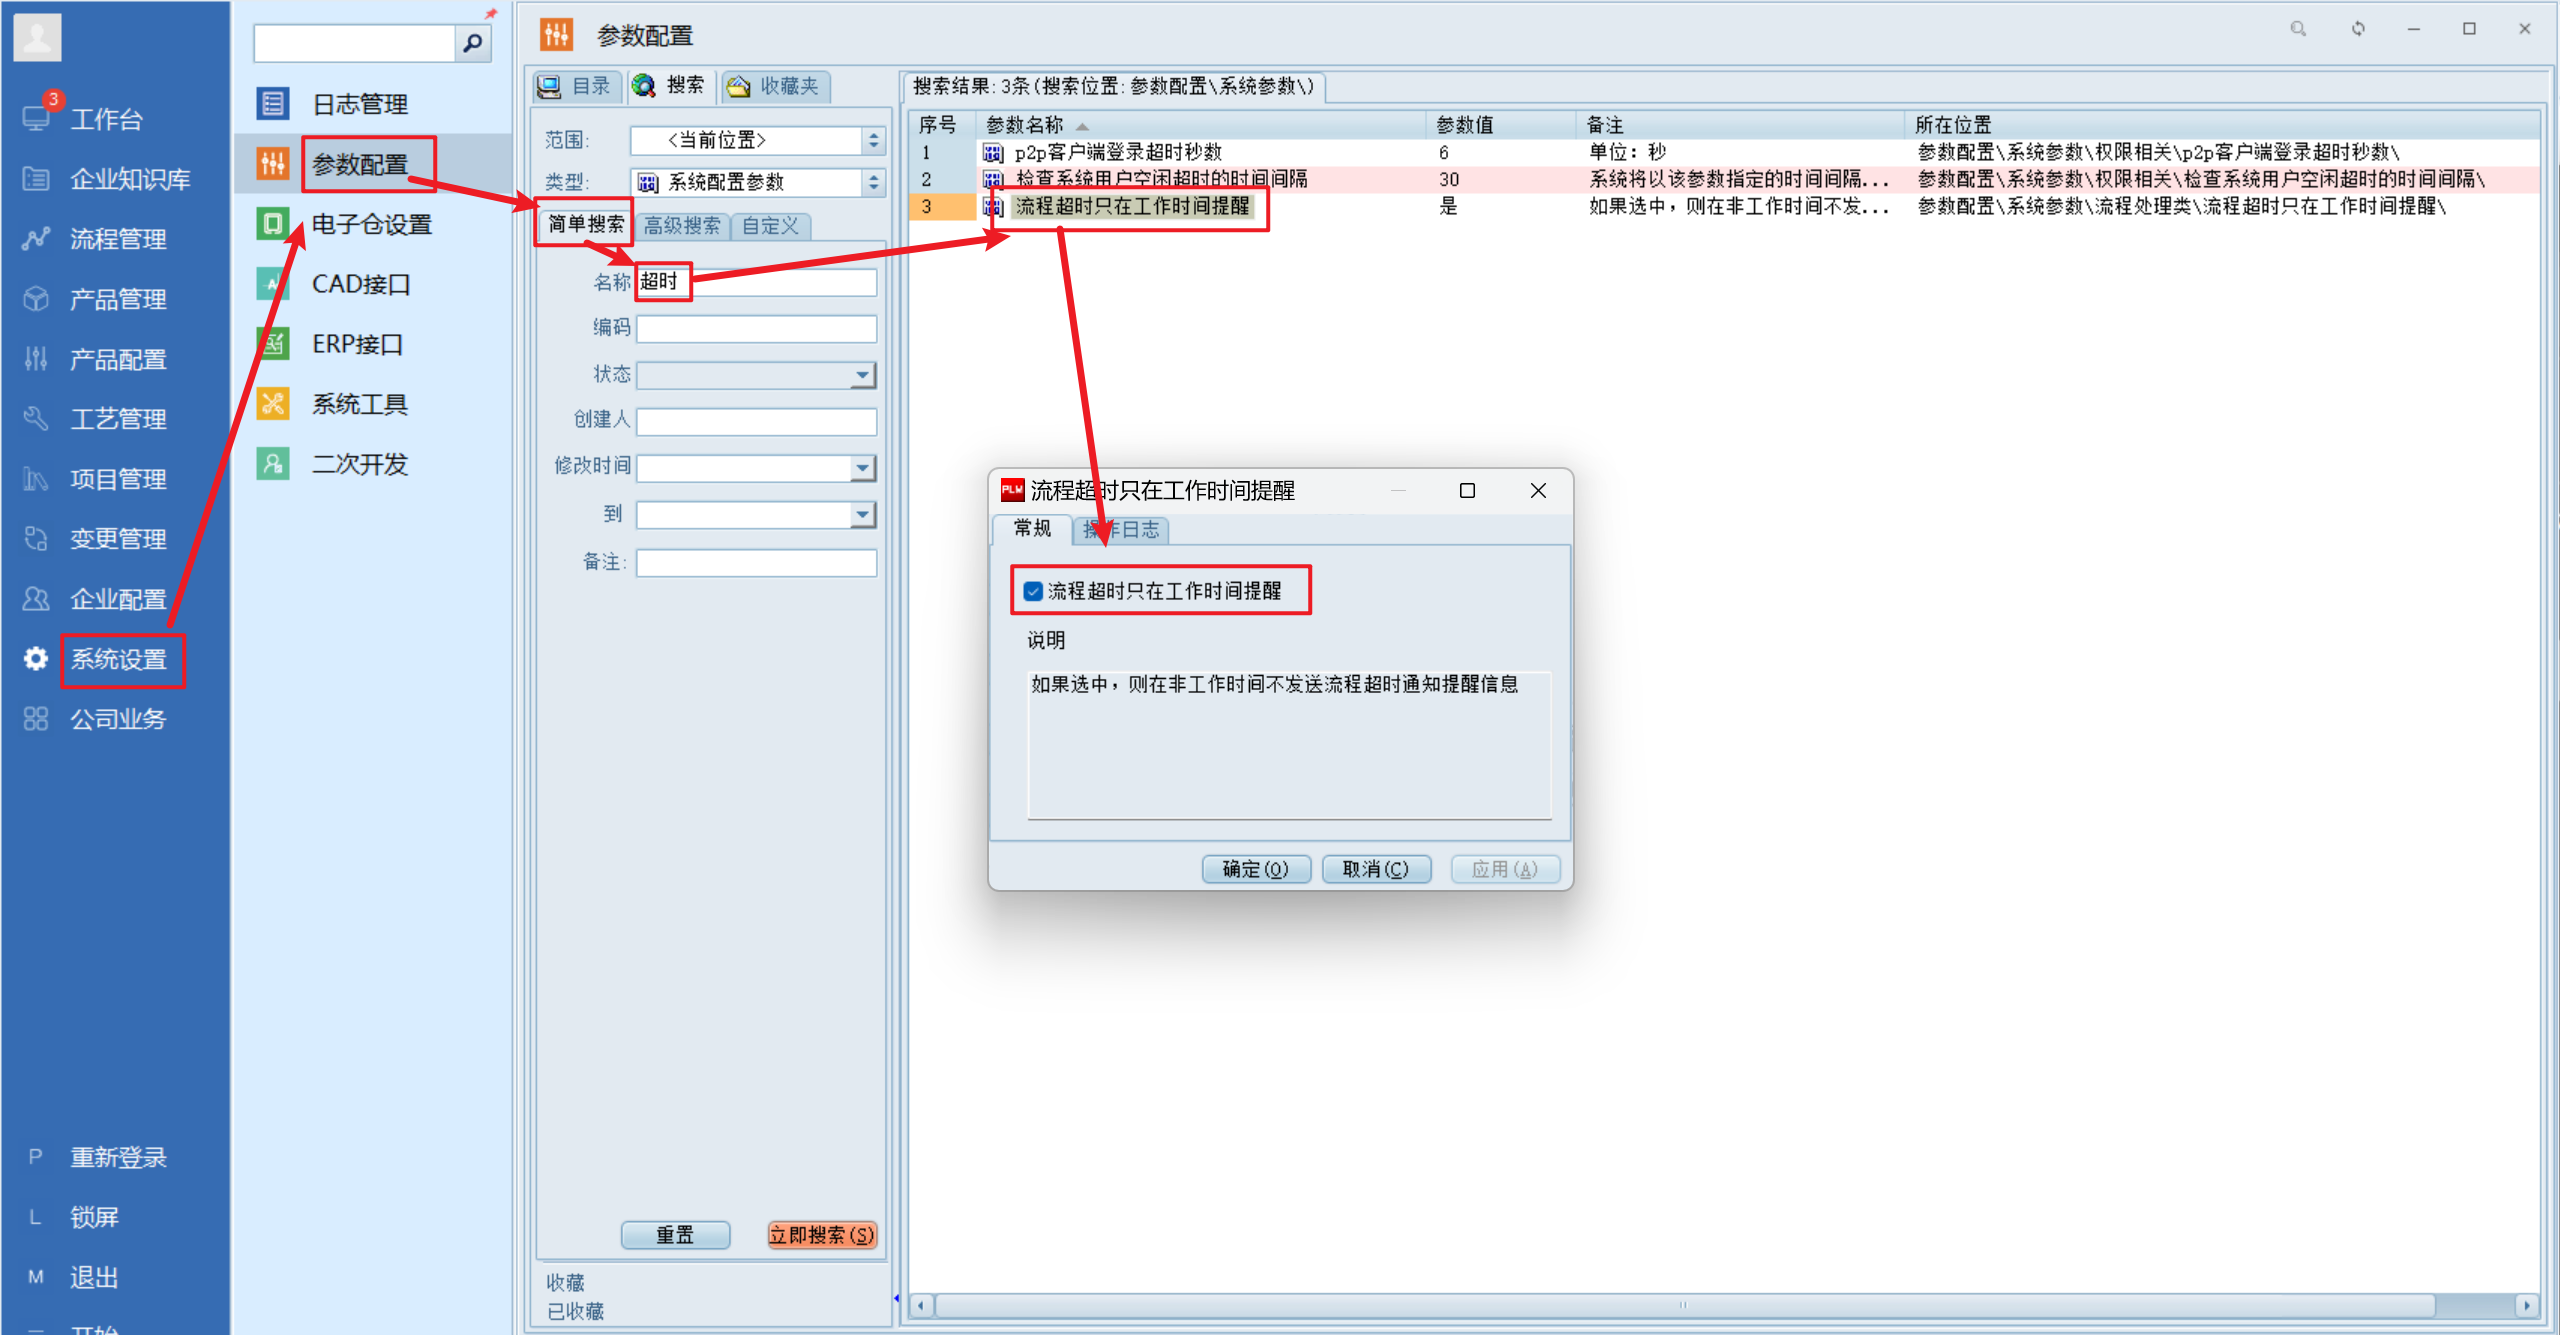Maximize the 流程超时只在工作时间提醒 dialog
The image size is (2560, 1335).
[1467, 490]
